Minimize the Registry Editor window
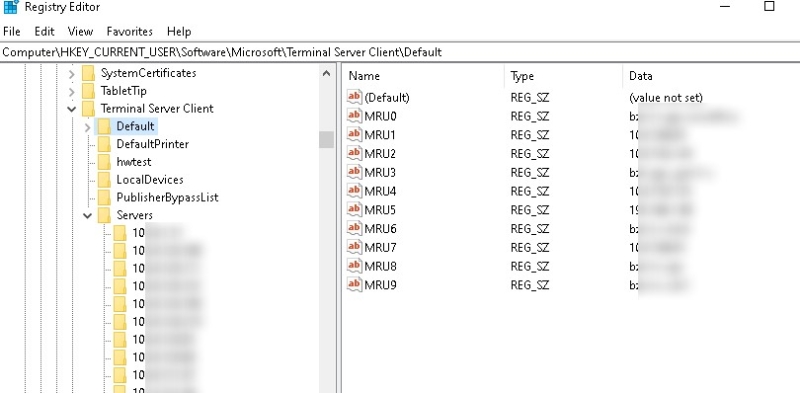The width and height of the screenshot is (800, 393). click(x=725, y=7)
